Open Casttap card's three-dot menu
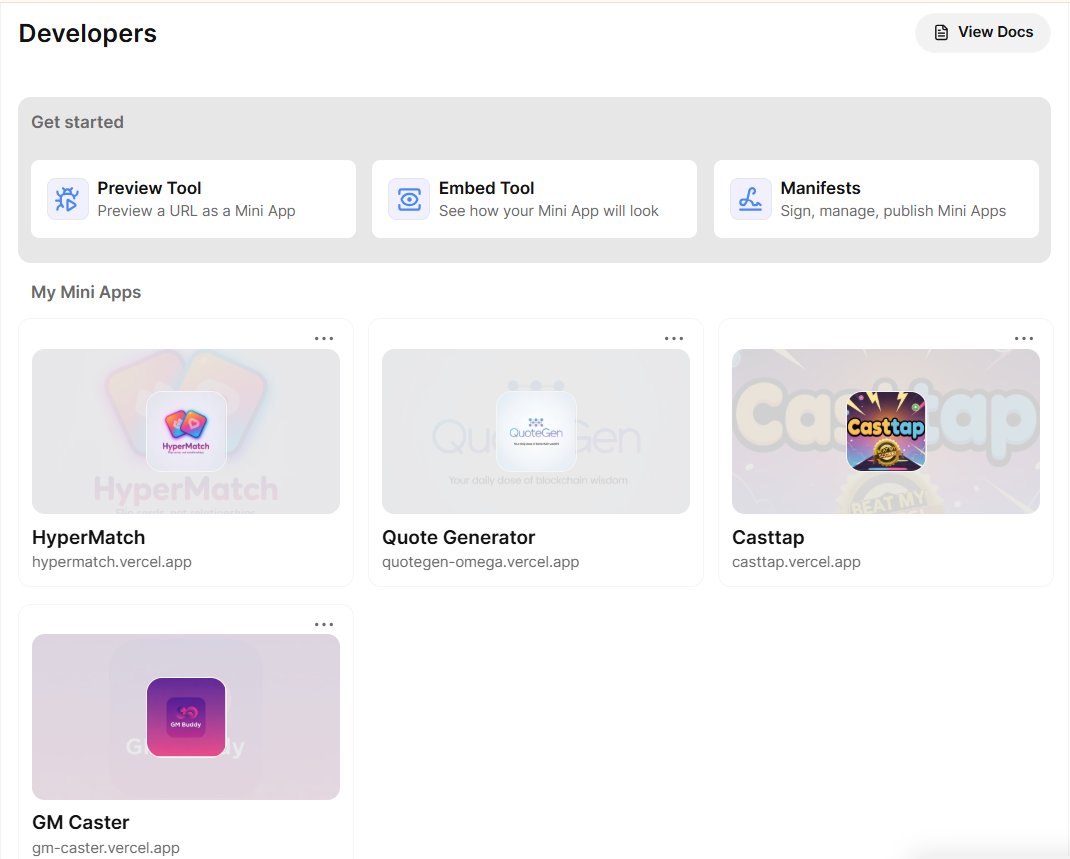Image resolution: width=1070 pixels, height=859 pixels. [x=1024, y=338]
